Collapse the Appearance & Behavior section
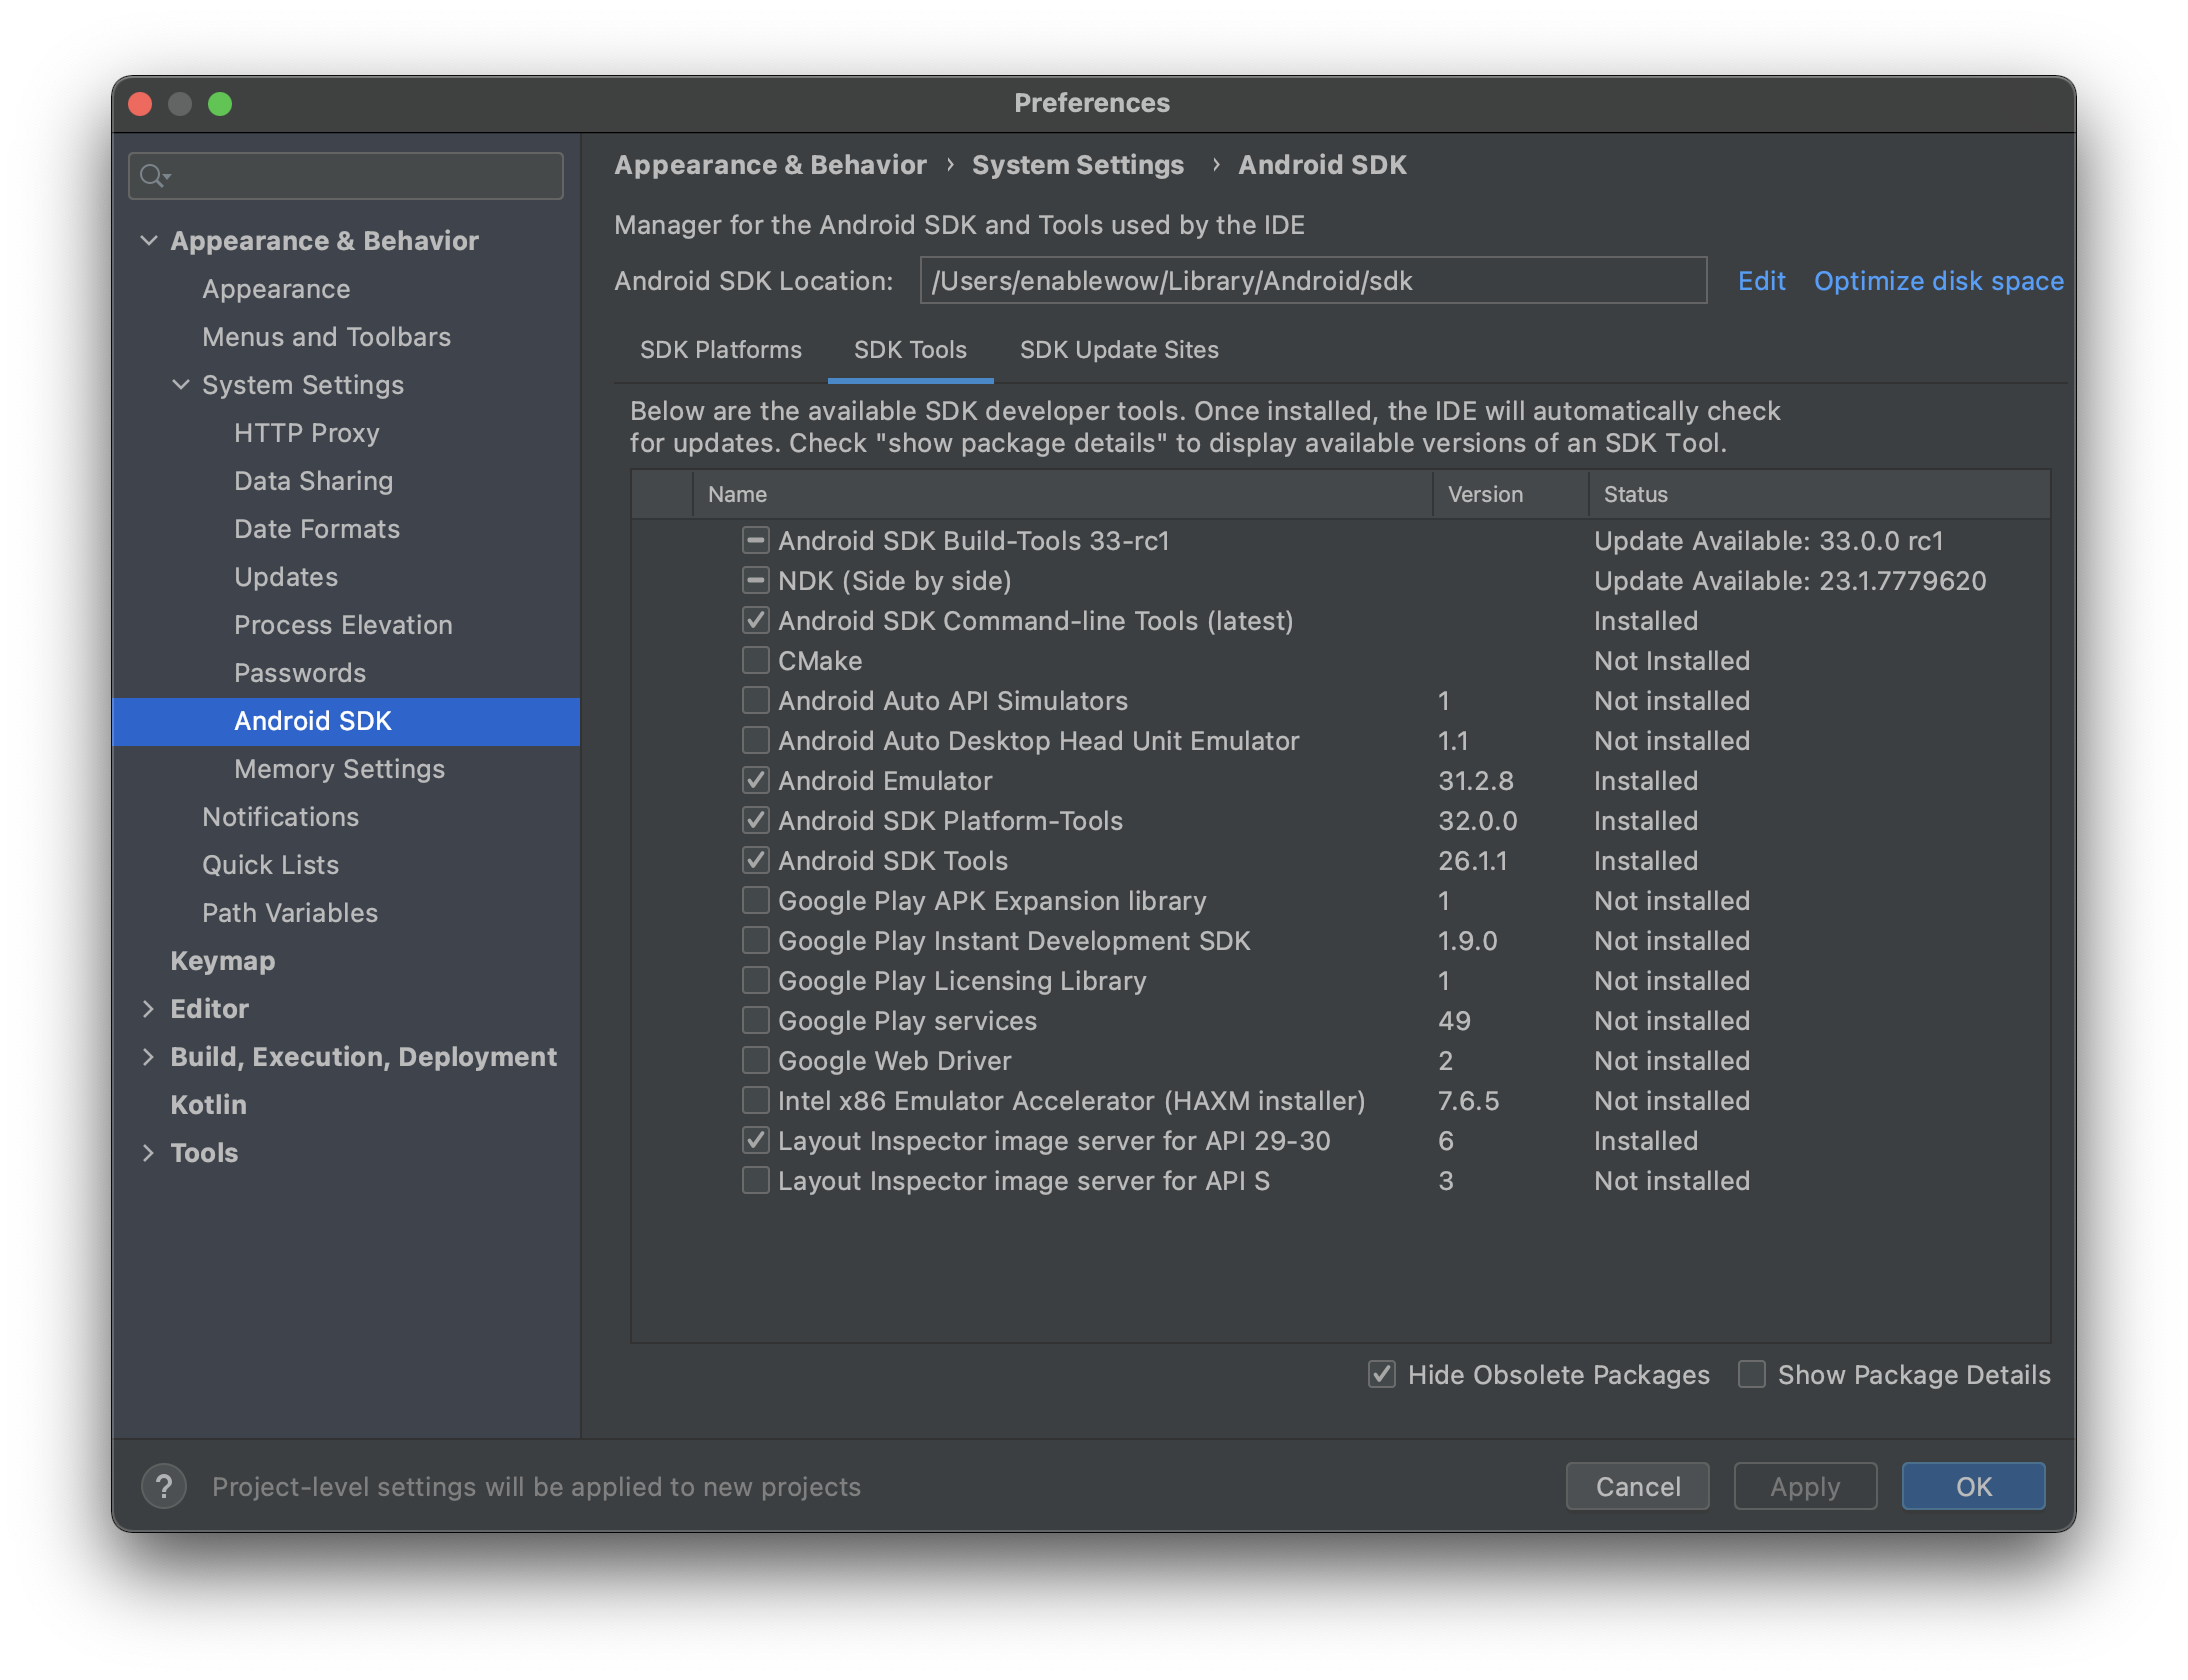Viewport: 2188px width, 1680px height. (149, 241)
